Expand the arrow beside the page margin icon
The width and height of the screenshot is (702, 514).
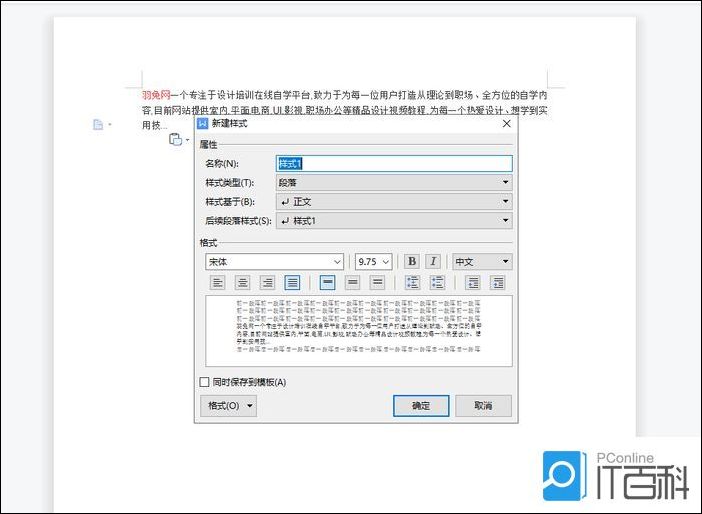point(110,124)
